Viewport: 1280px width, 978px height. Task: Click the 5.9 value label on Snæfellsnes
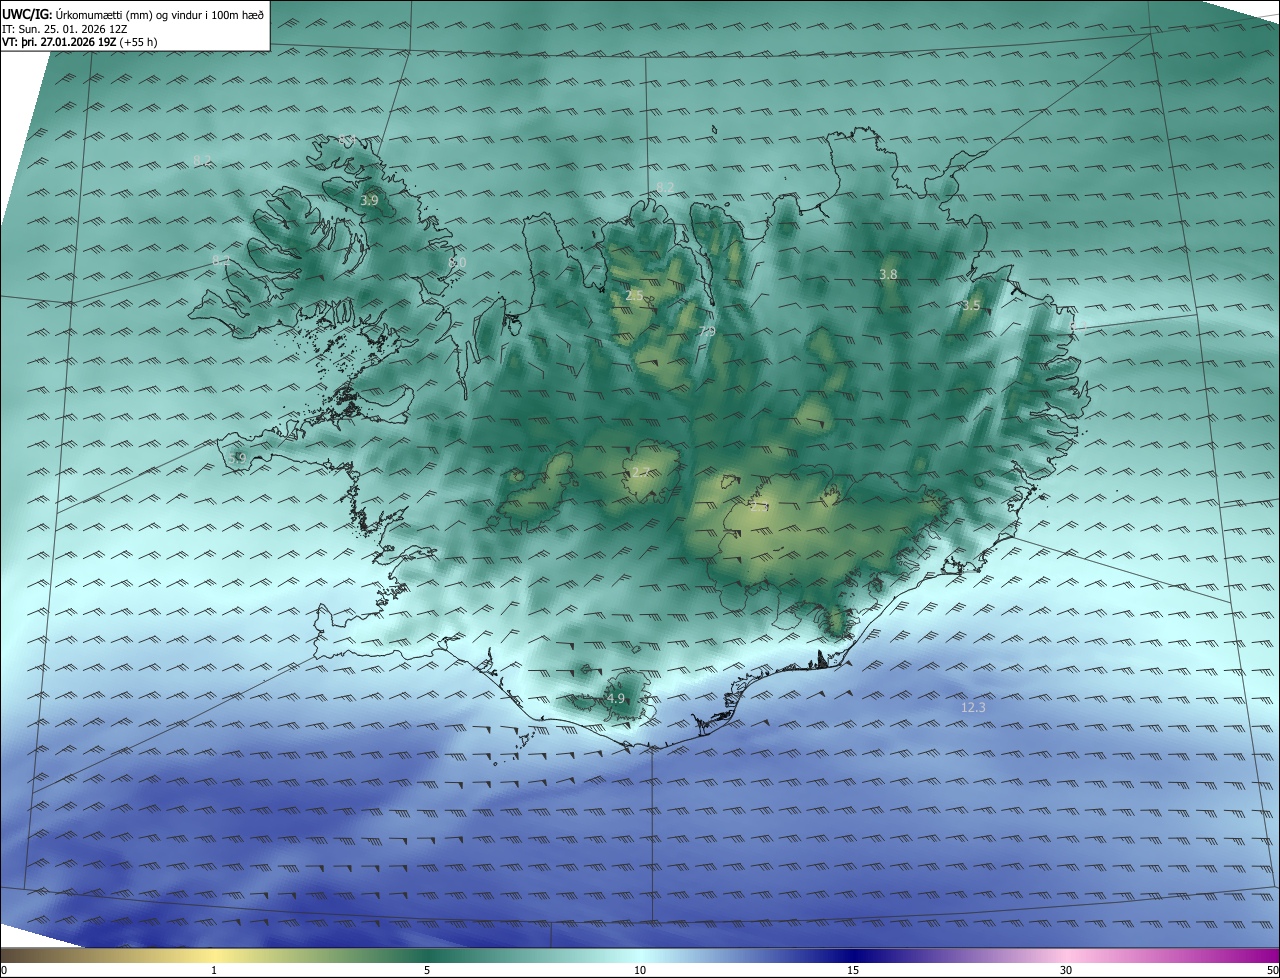tap(237, 458)
